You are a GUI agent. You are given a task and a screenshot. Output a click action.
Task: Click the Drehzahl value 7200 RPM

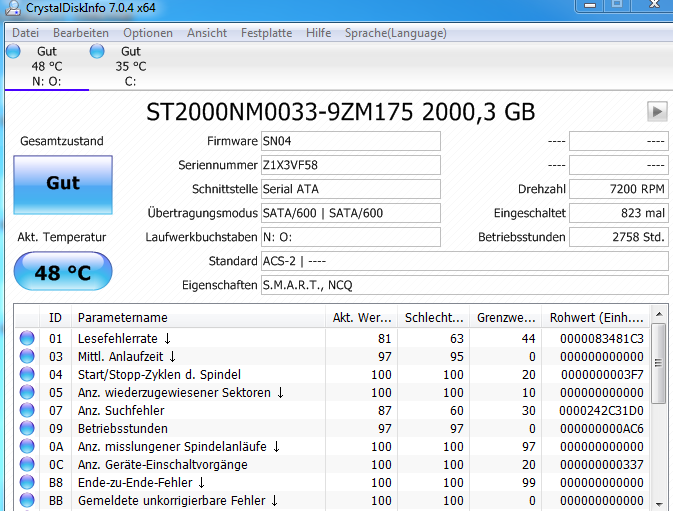tap(618, 189)
